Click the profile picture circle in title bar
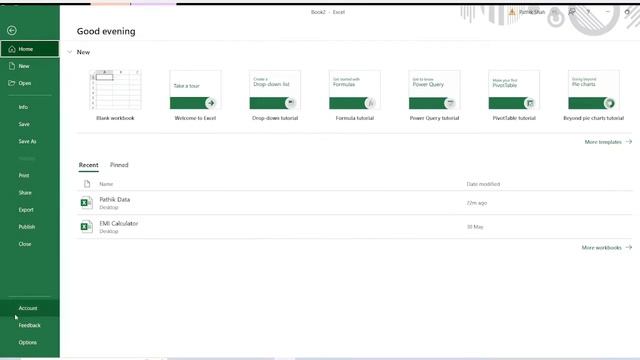 coord(554,12)
